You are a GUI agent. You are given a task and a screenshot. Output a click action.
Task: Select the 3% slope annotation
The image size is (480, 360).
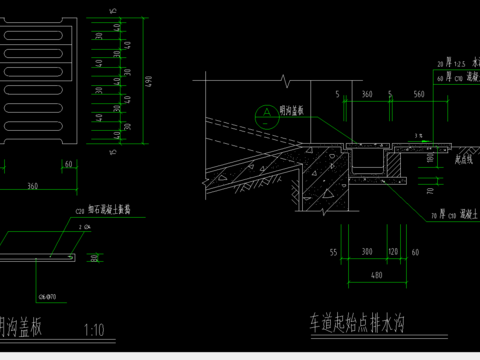pos(419,136)
